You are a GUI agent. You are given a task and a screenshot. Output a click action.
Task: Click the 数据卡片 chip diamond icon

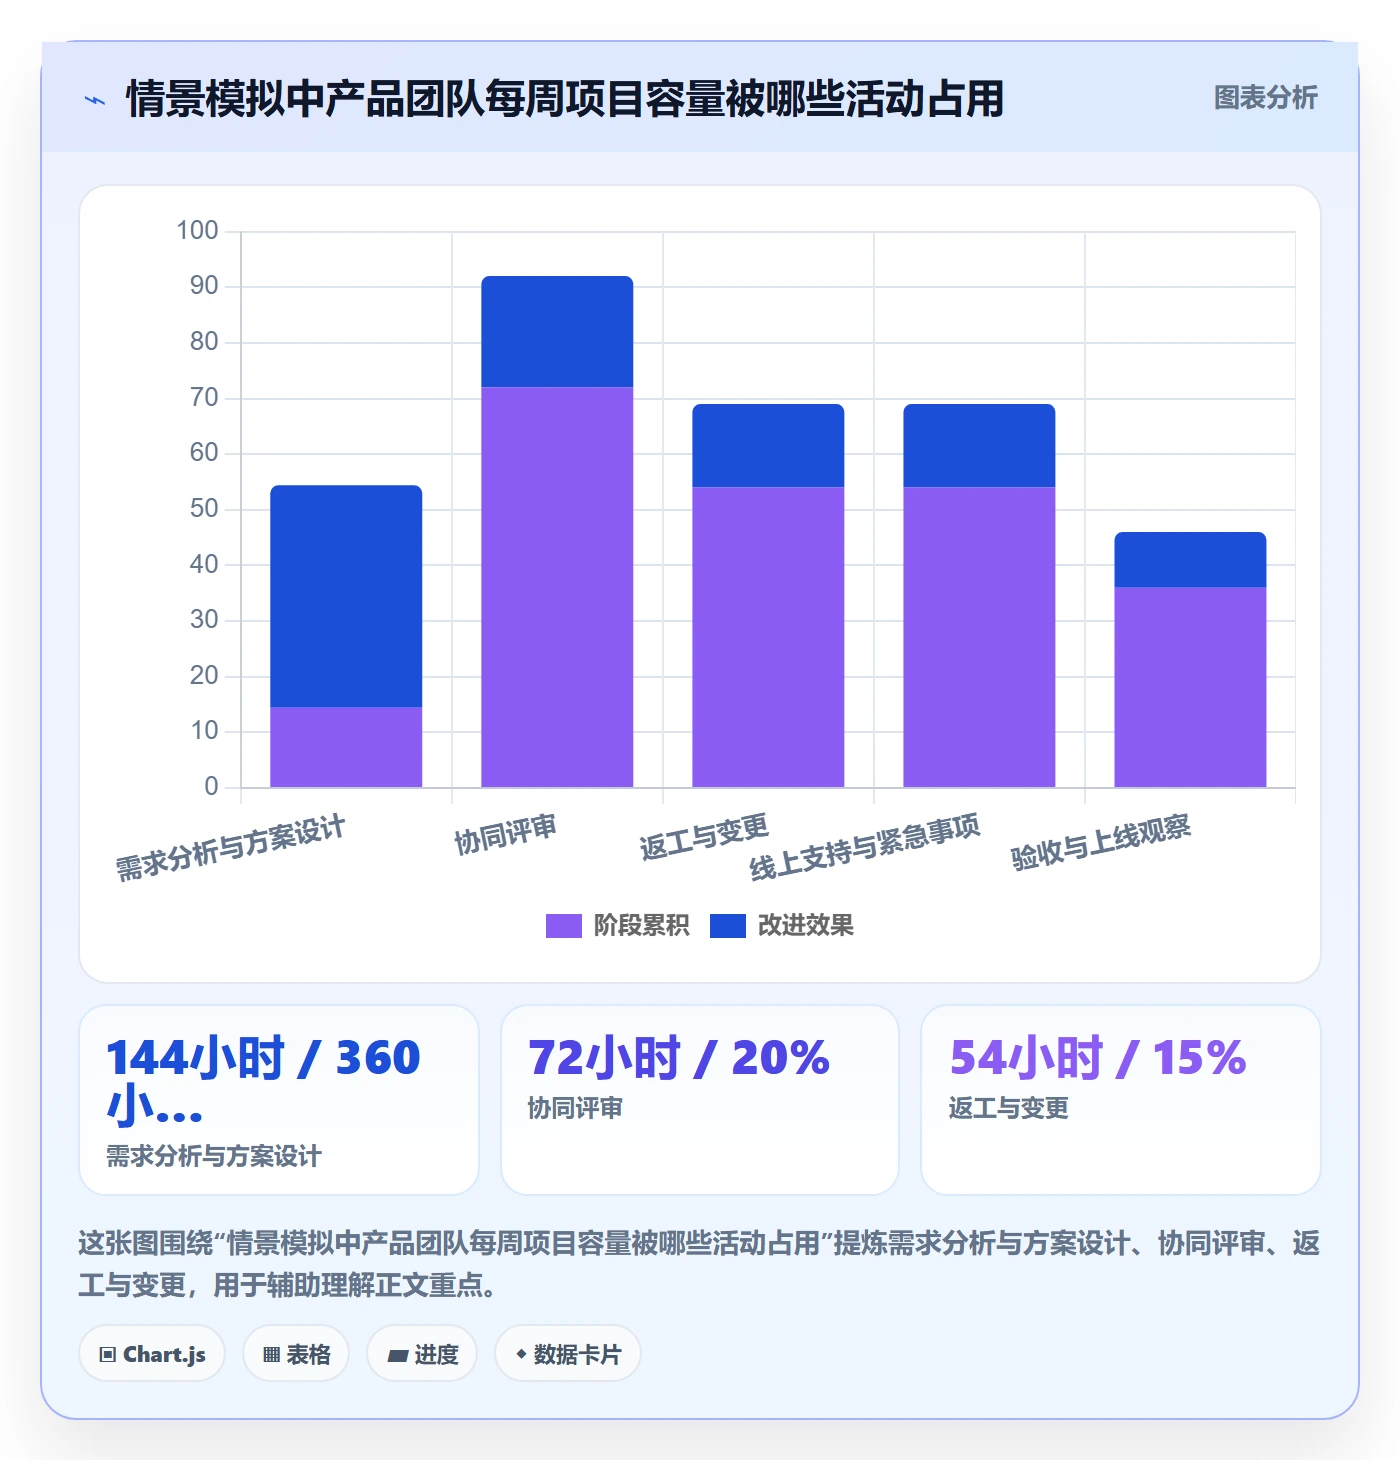tap(521, 1354)
